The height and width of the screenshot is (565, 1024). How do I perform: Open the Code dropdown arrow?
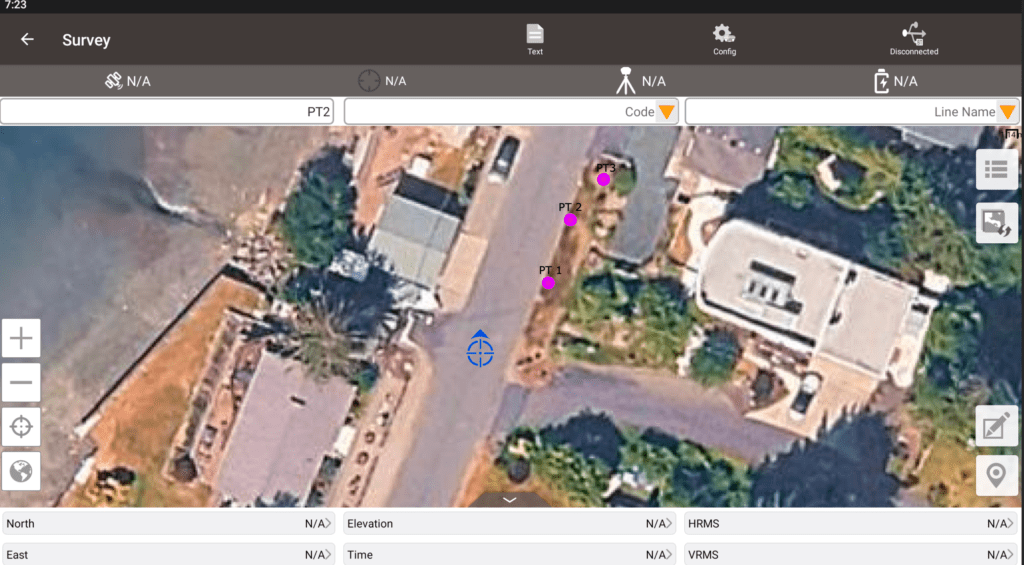tap(666, 112)
